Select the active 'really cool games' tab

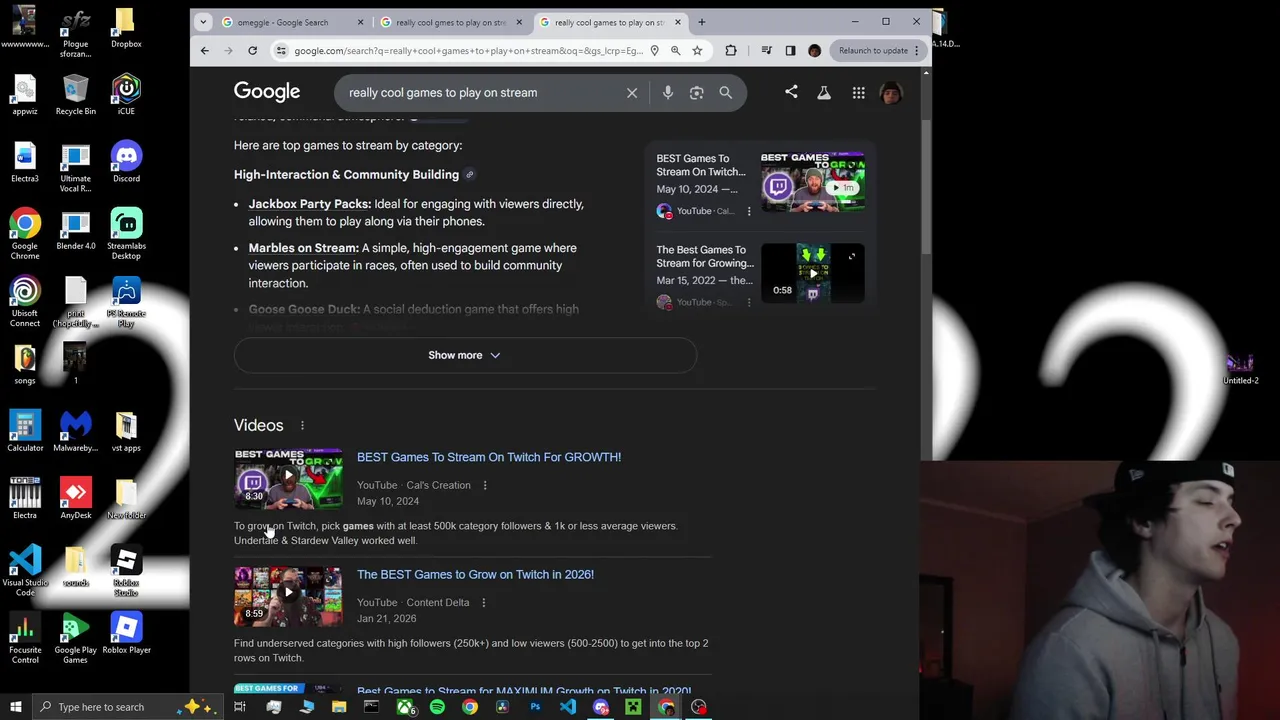(610, 22)
